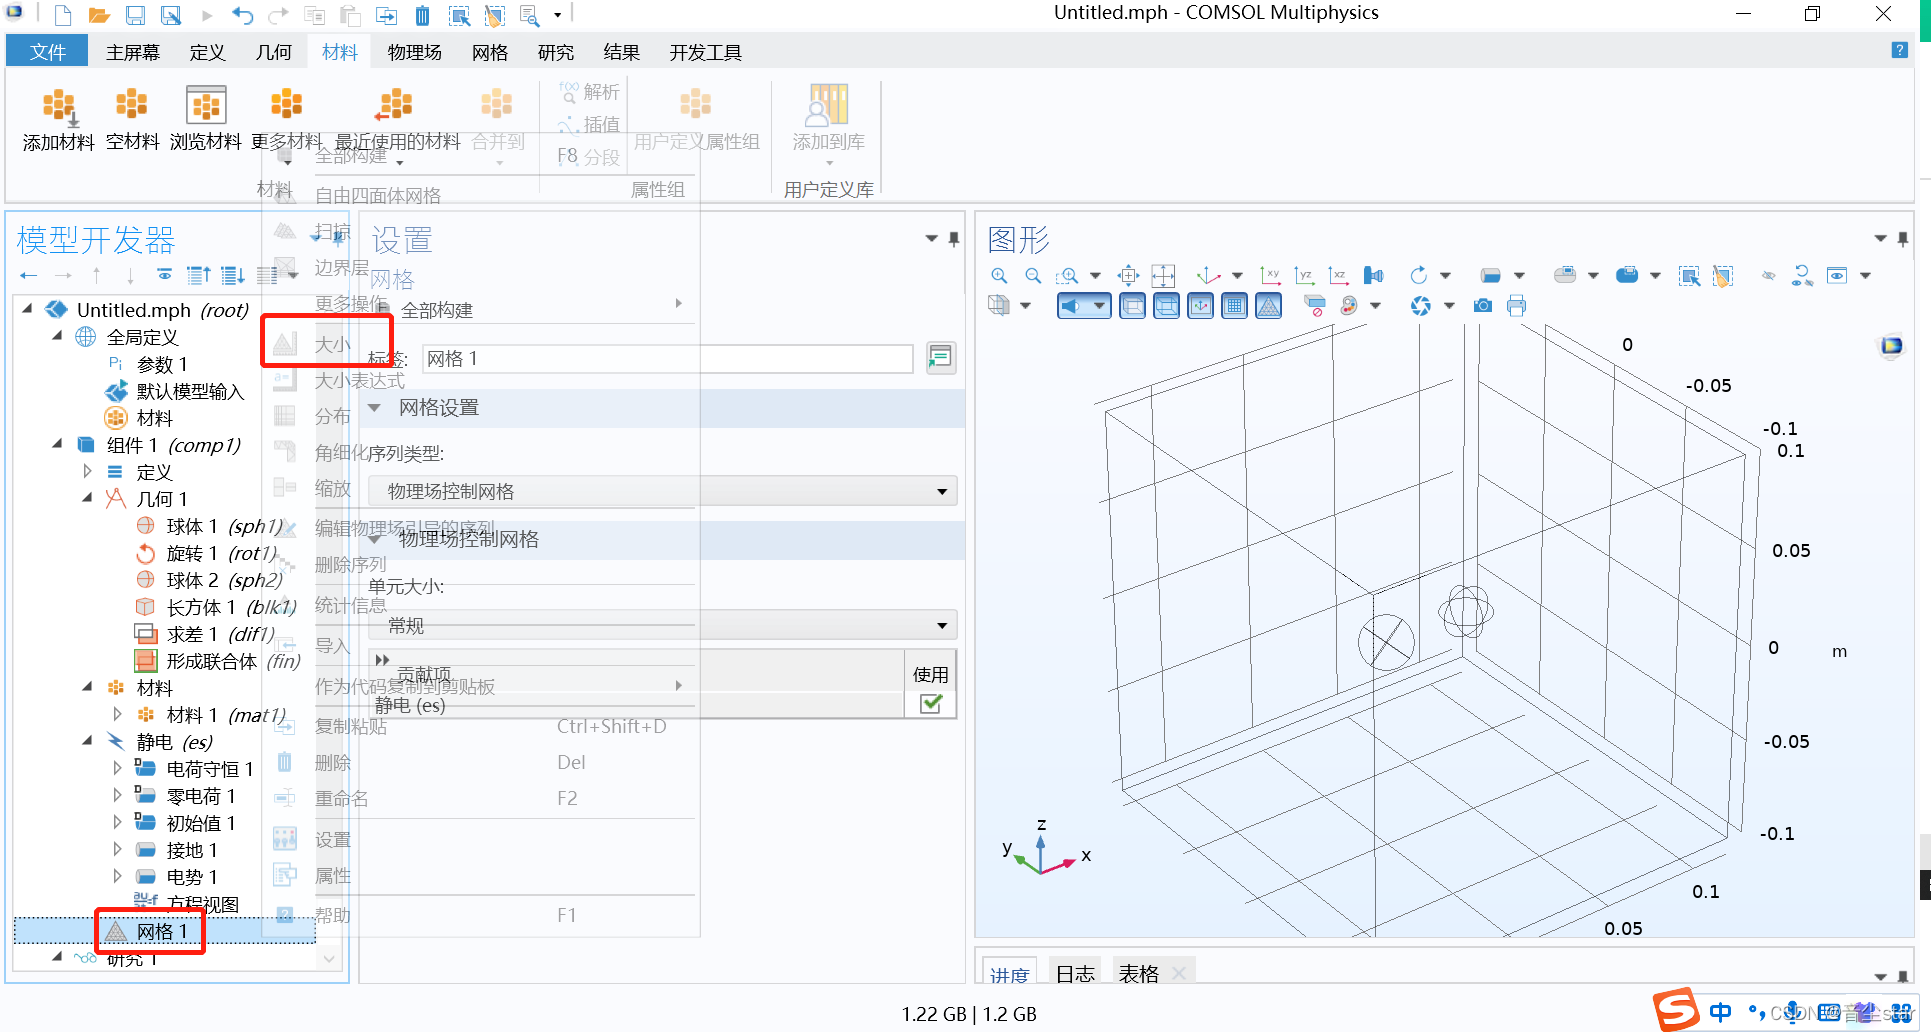1931x1032 pixels.
Task: Open the 单元大小 常规 dropdown
Action: (x=663, y=626)
